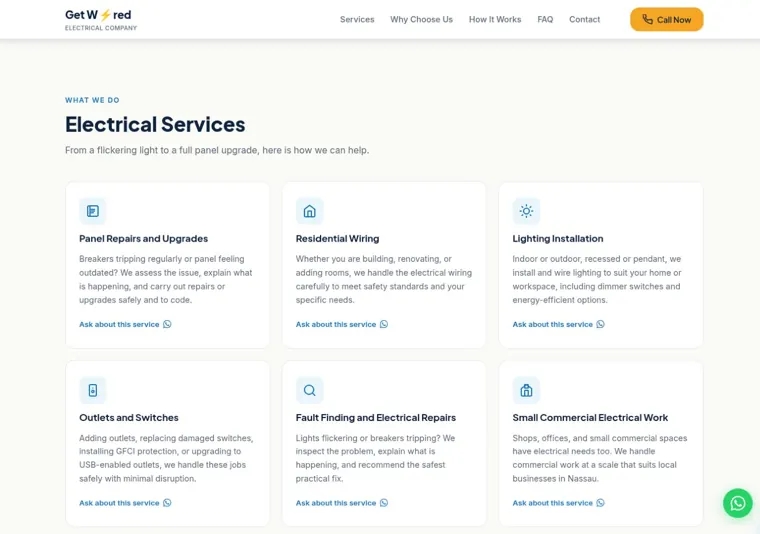The height and width of the screenshot is (534, 760).
Task: Click the phone icon in Call Now button
Action: pos(648,19)
